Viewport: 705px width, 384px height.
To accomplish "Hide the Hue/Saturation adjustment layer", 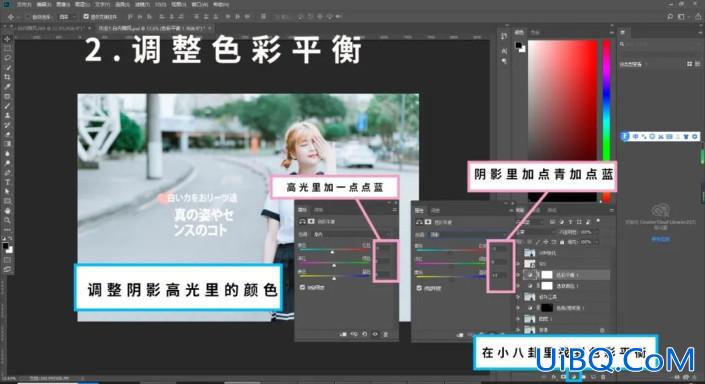I will [x=518, y=308].
